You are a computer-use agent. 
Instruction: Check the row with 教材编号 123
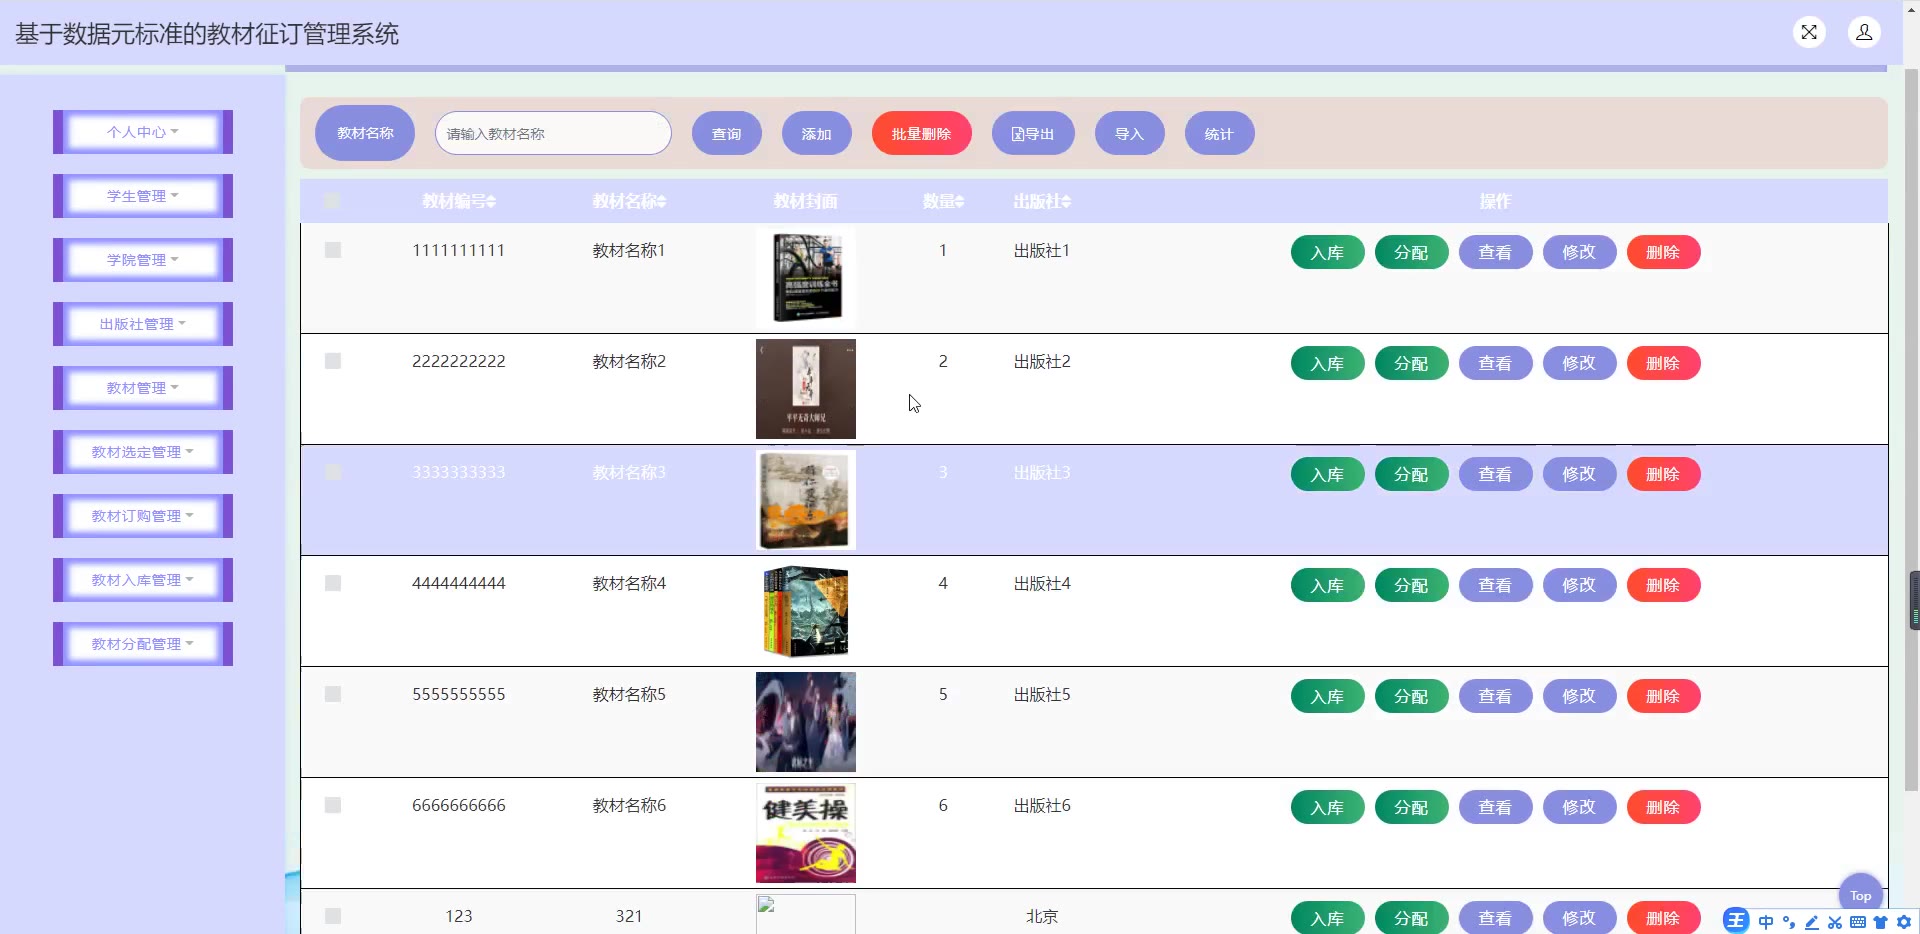pos(333,916)
